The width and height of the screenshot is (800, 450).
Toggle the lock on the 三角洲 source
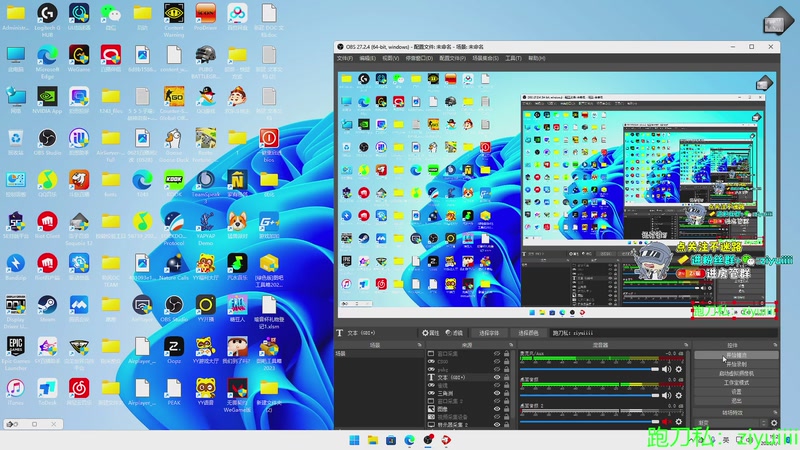[507, 393]
